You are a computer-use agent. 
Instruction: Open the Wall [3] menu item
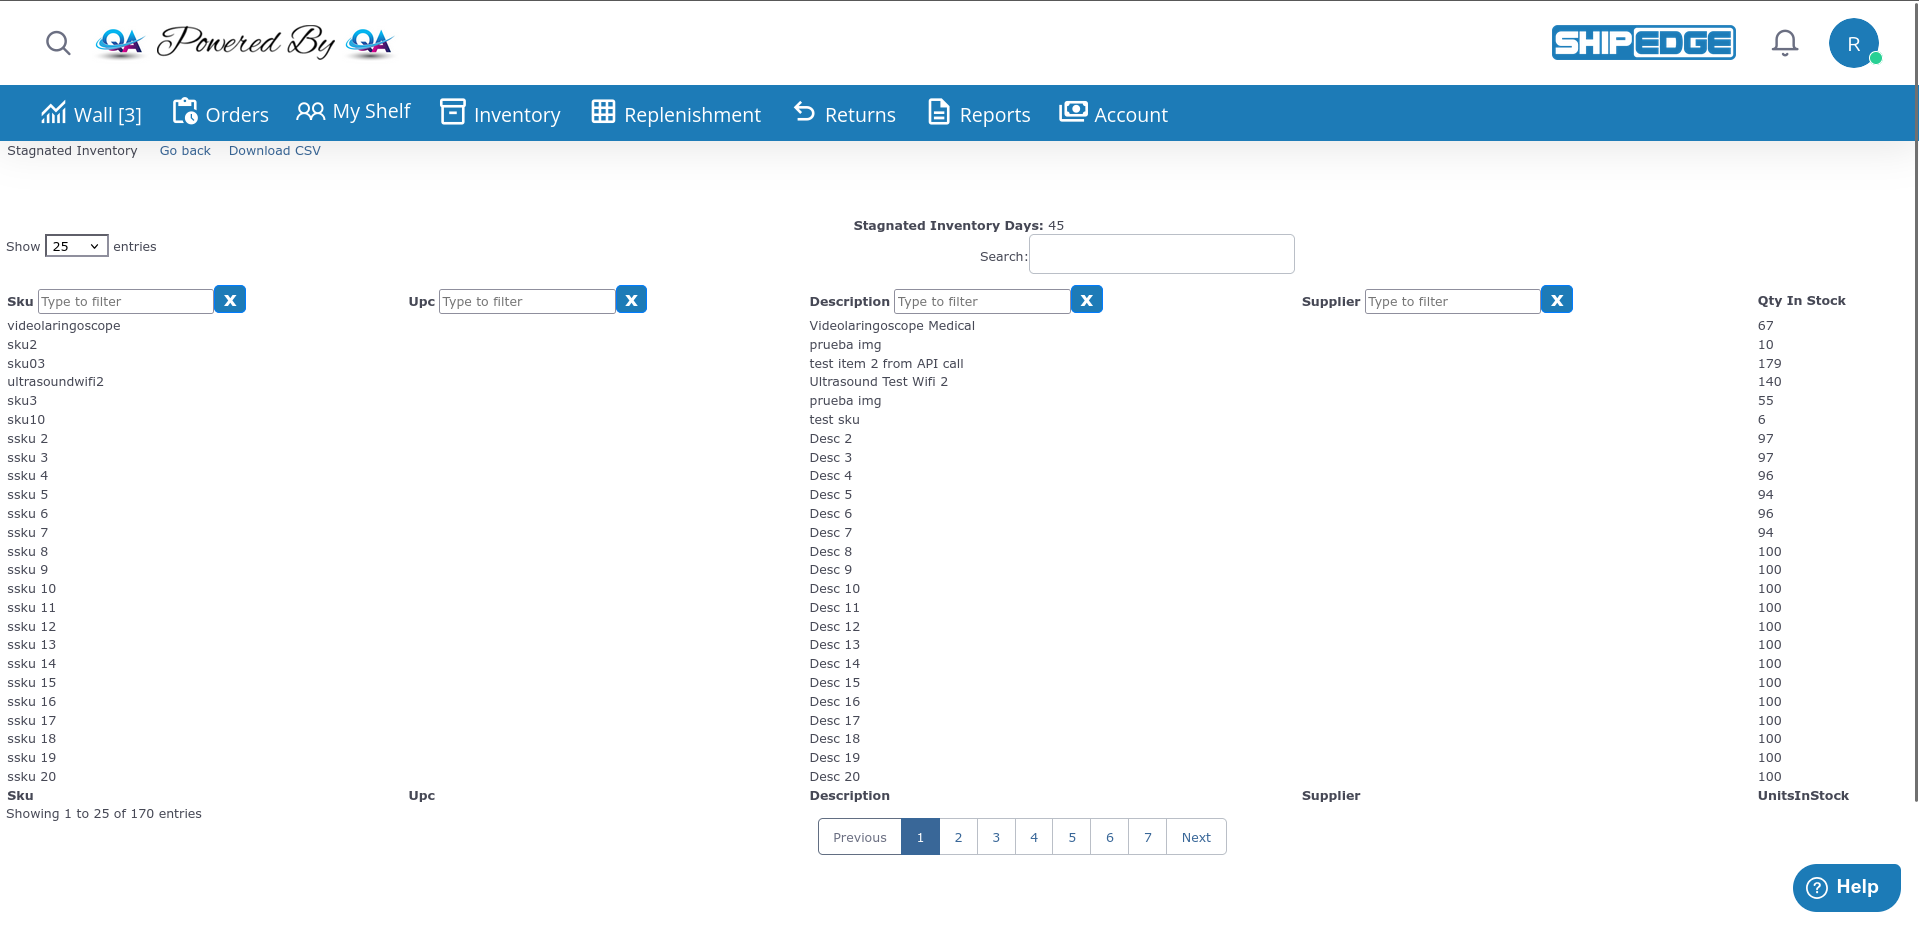(91, 114)
